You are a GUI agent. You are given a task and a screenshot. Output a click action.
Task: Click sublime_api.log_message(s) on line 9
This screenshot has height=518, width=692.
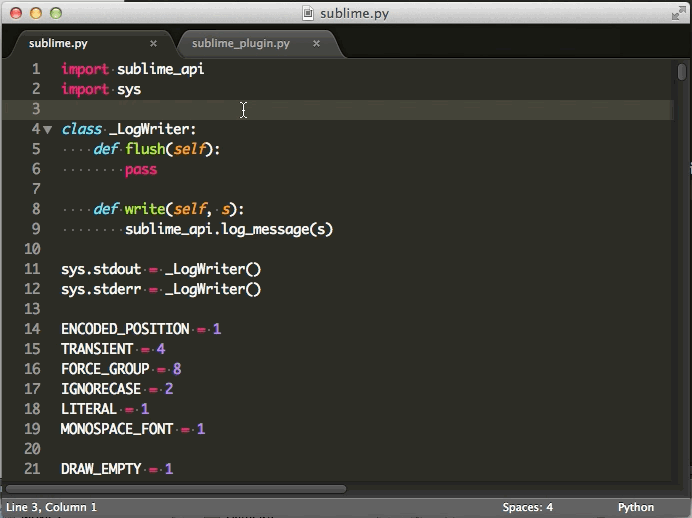[x=229, y=229]
